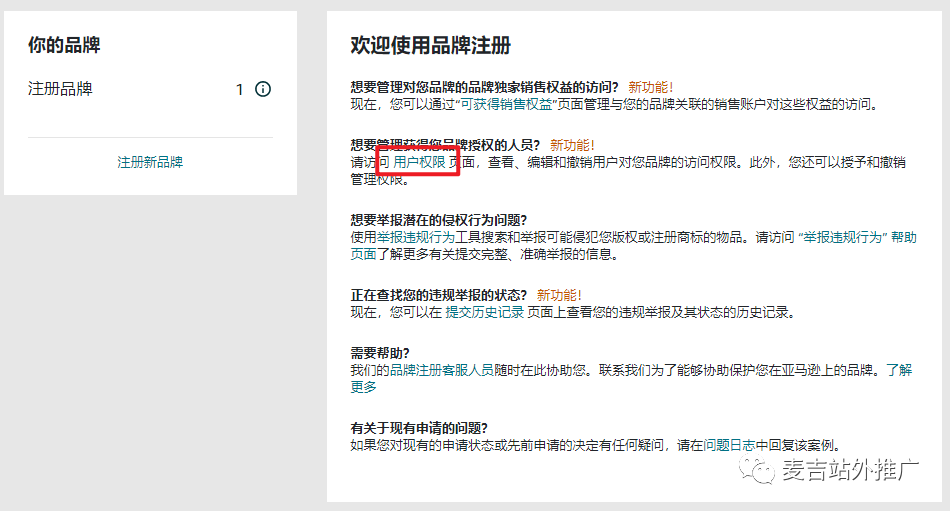Open the 用户权限 page link
This screenshot has height=511, width=950.
pyautogui.click(x=419, y=162)
